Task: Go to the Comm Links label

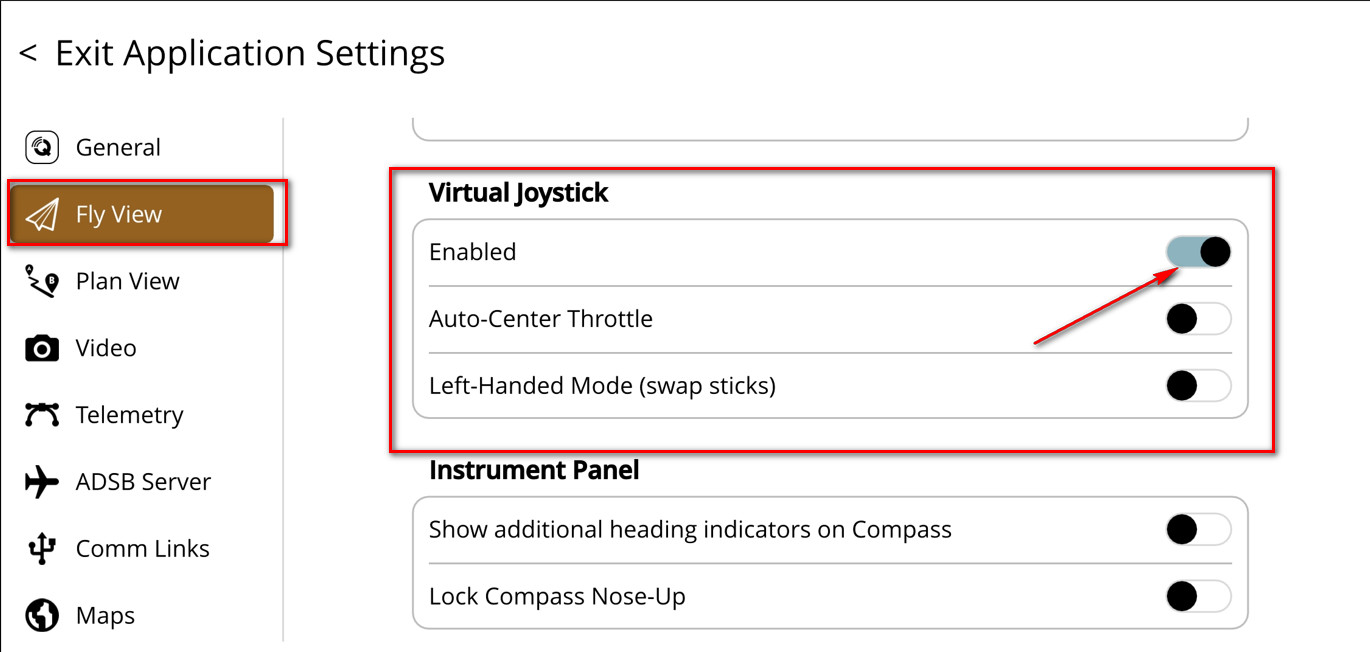Action: click(142, 549)
